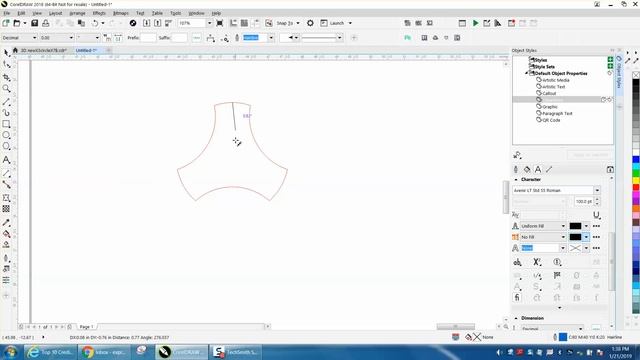Click the underline U icon in Character

coord(596,215)
